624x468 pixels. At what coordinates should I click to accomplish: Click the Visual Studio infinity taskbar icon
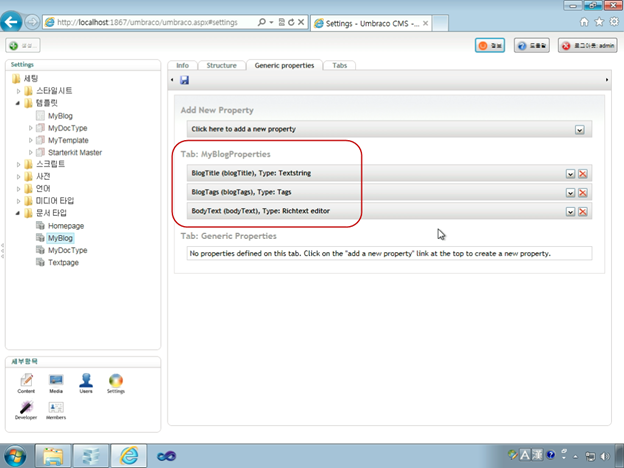[166, 456]
